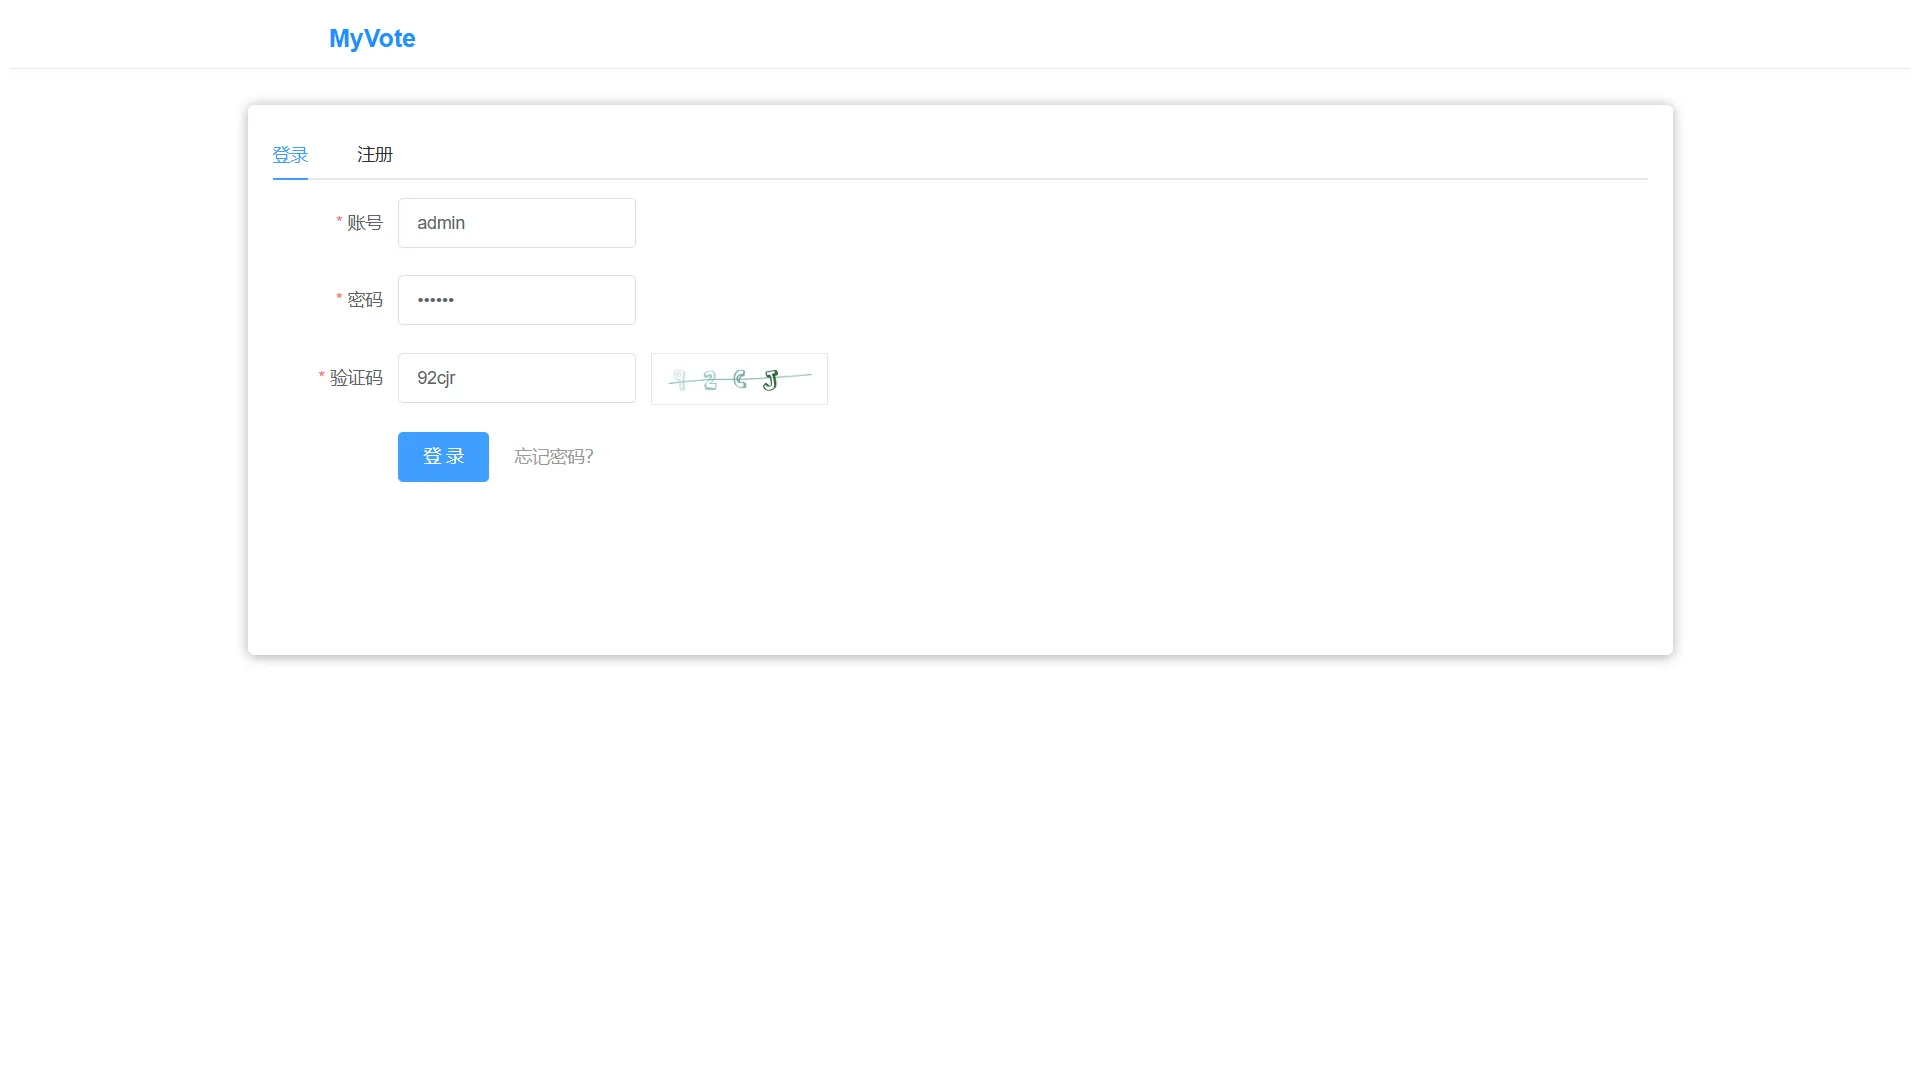Viewport: 1920px width, 1080px height.
Task: Switch to the 注册 tab
Action: point(375,155)
